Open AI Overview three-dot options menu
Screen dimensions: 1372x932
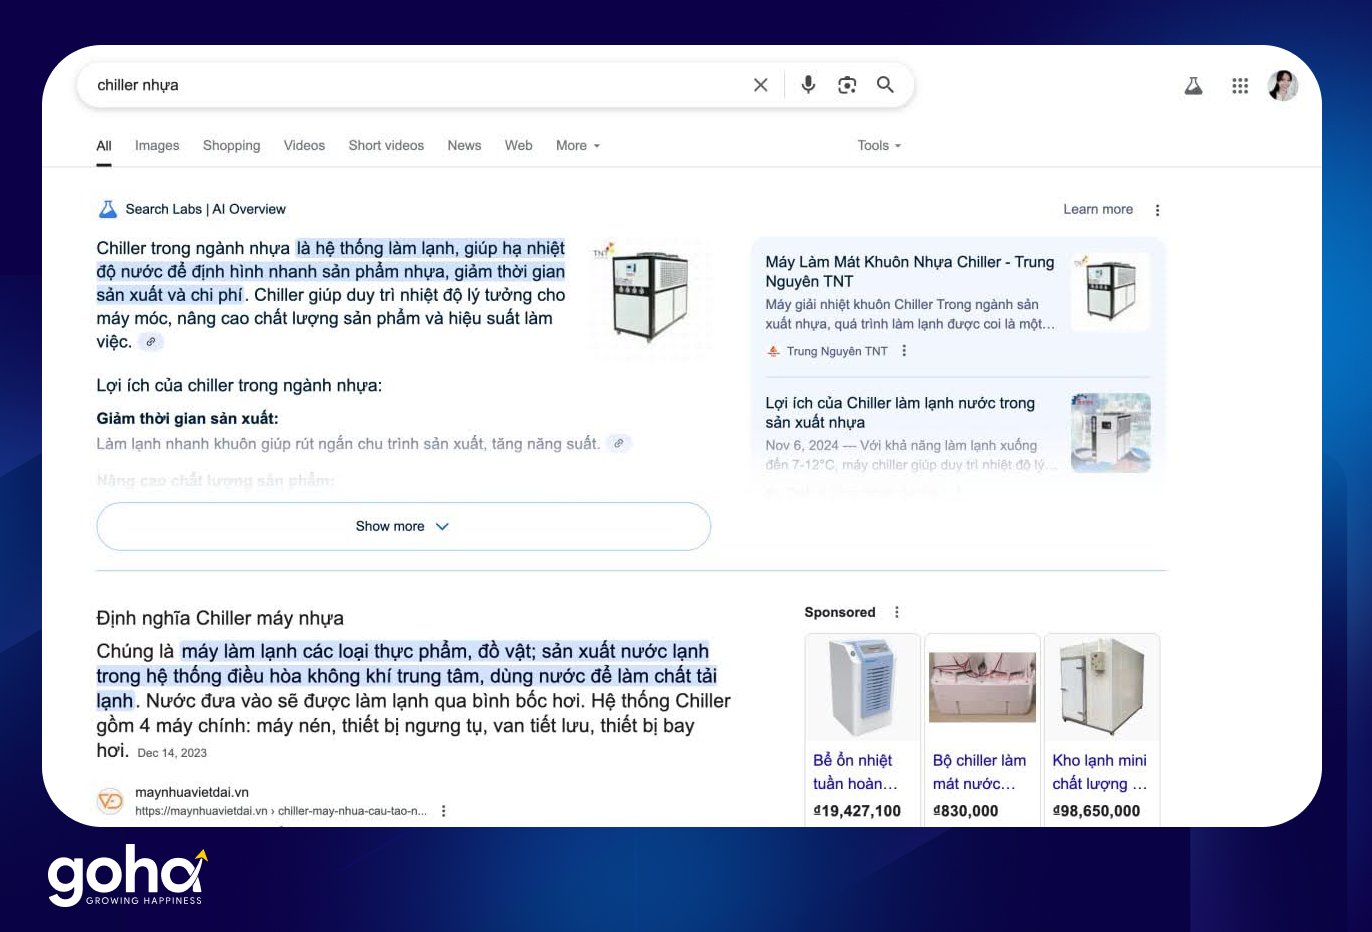(1157, 210)
